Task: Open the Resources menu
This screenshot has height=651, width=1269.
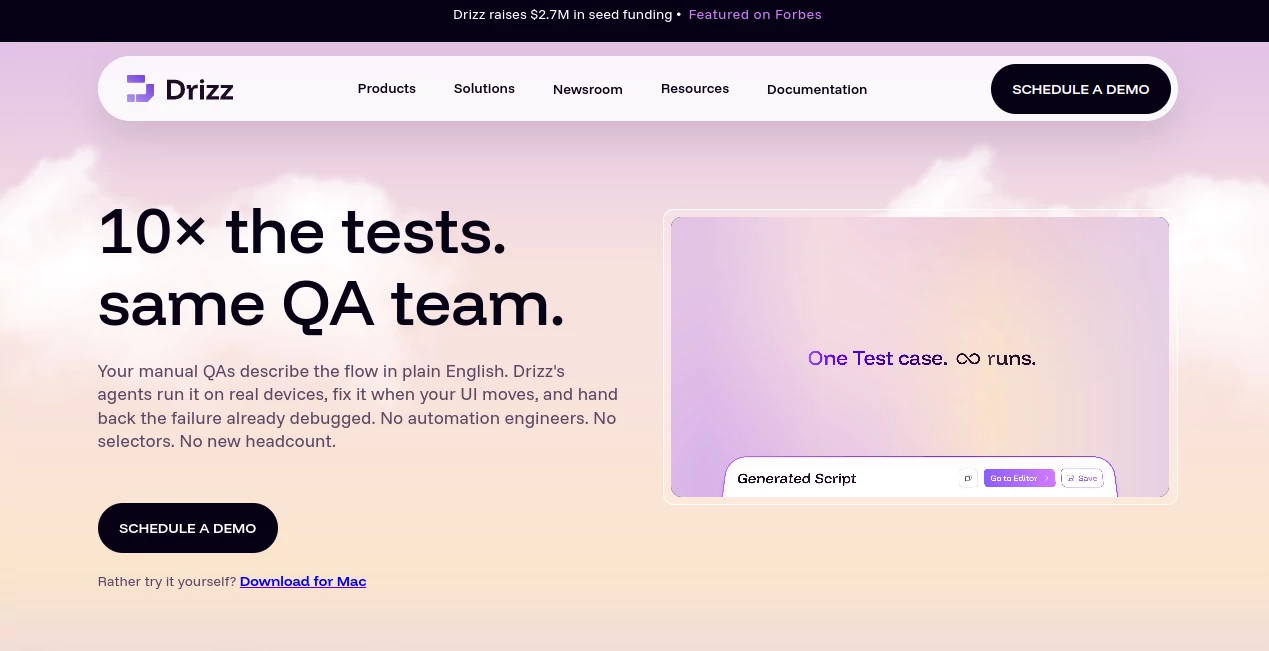Action: tap(695, 89)
